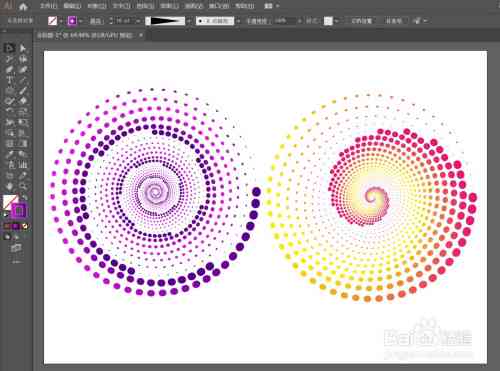Select the Column Graph tool

[23, 165]
